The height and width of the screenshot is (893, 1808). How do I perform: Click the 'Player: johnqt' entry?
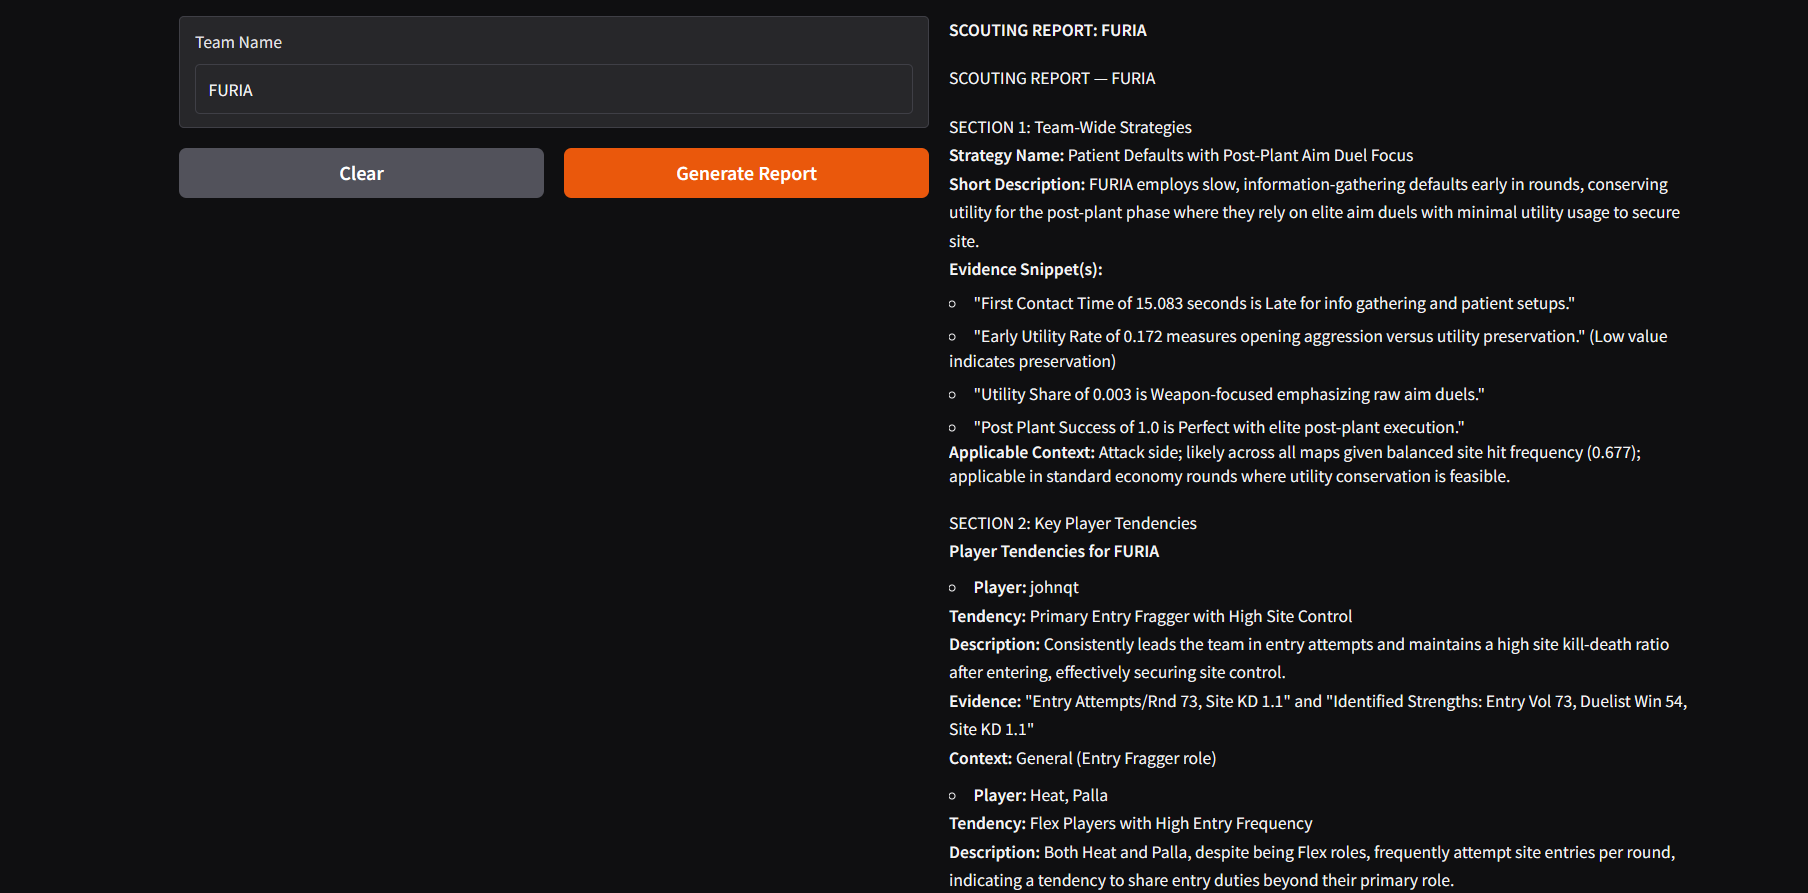(x=1026, y=587)
